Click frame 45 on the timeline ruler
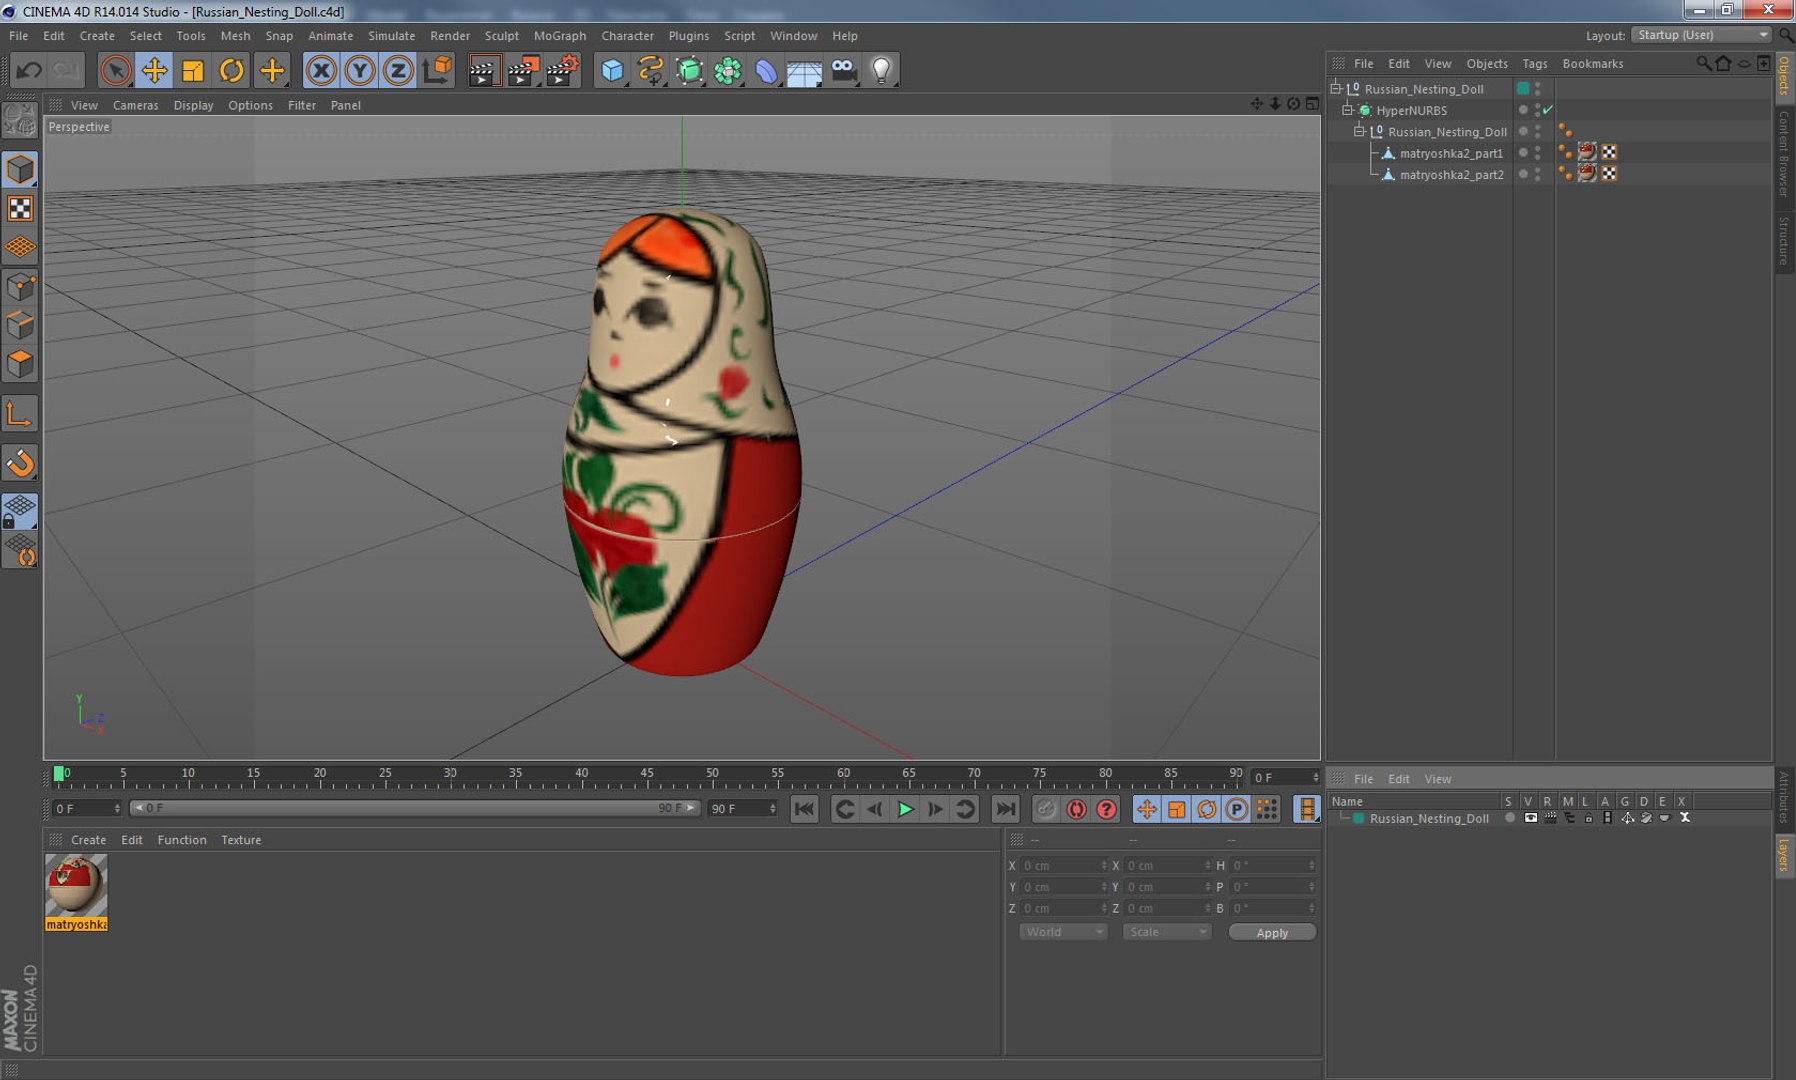Viewport: 1796px width, 1080px height. click(647, 774)
